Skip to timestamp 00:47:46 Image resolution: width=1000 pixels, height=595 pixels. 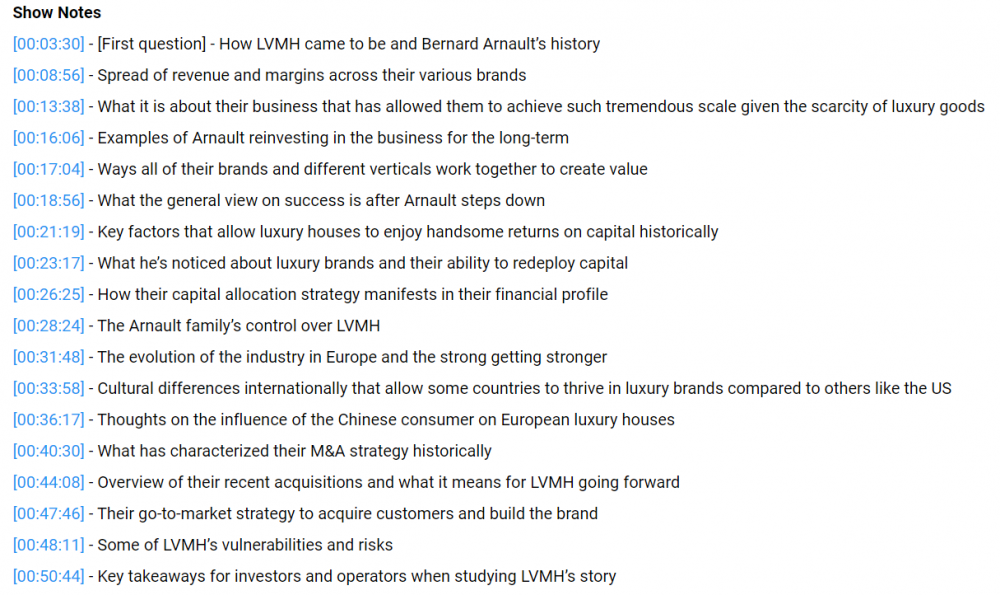[48, 514]
